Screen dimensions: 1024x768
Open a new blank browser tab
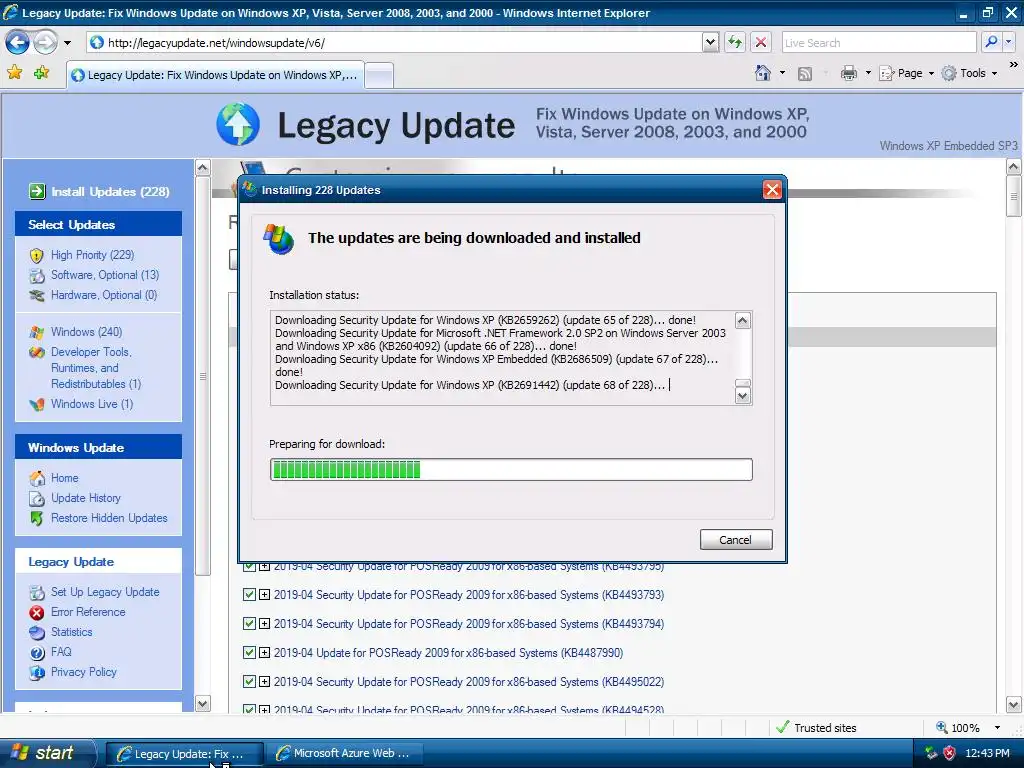(379, 75)
